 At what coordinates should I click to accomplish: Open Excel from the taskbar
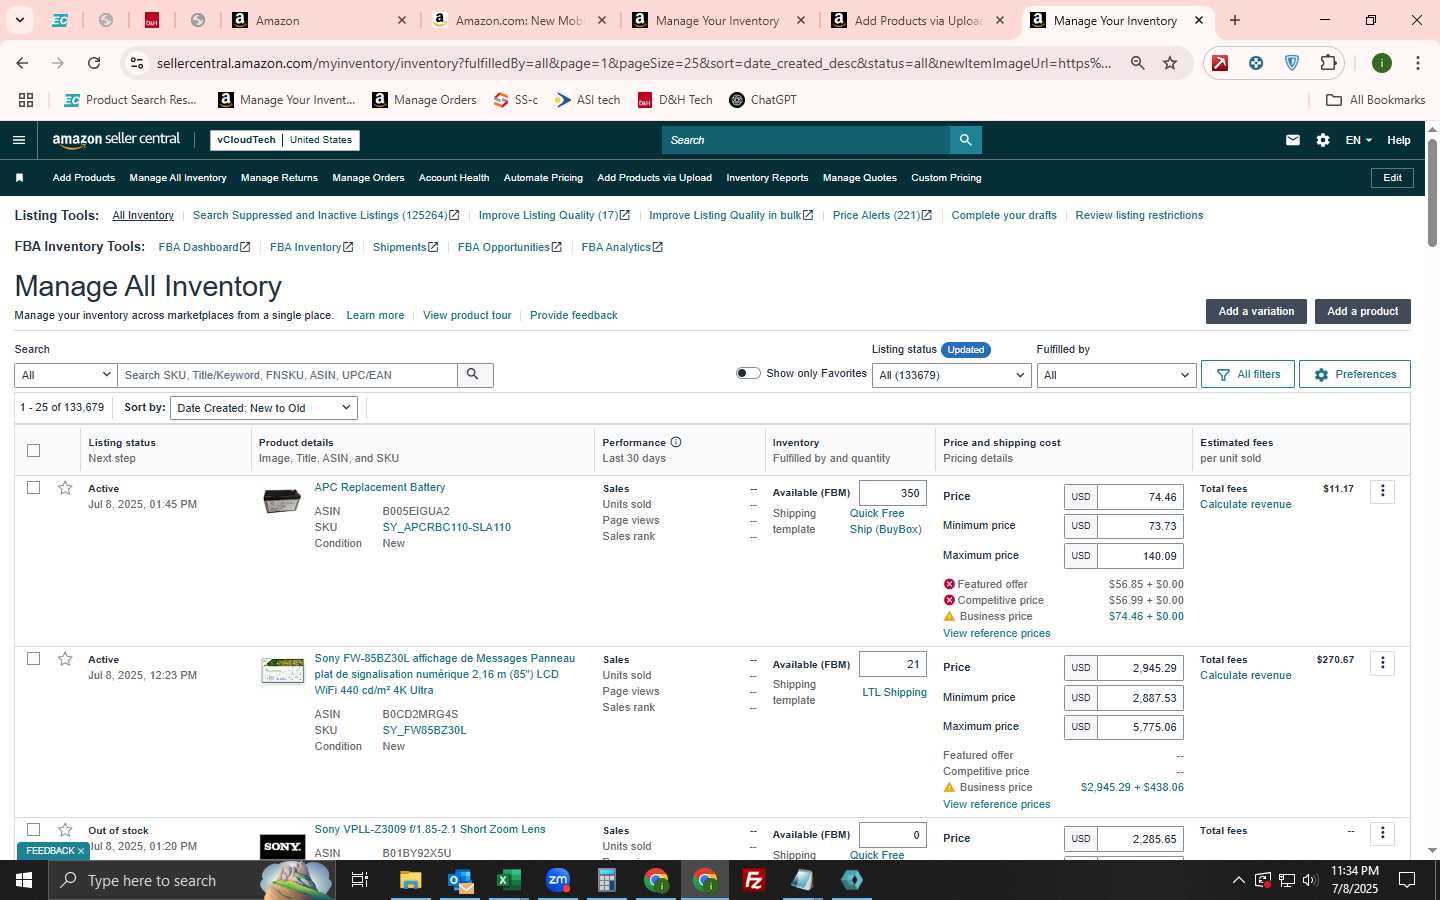[x=509, y=880]
